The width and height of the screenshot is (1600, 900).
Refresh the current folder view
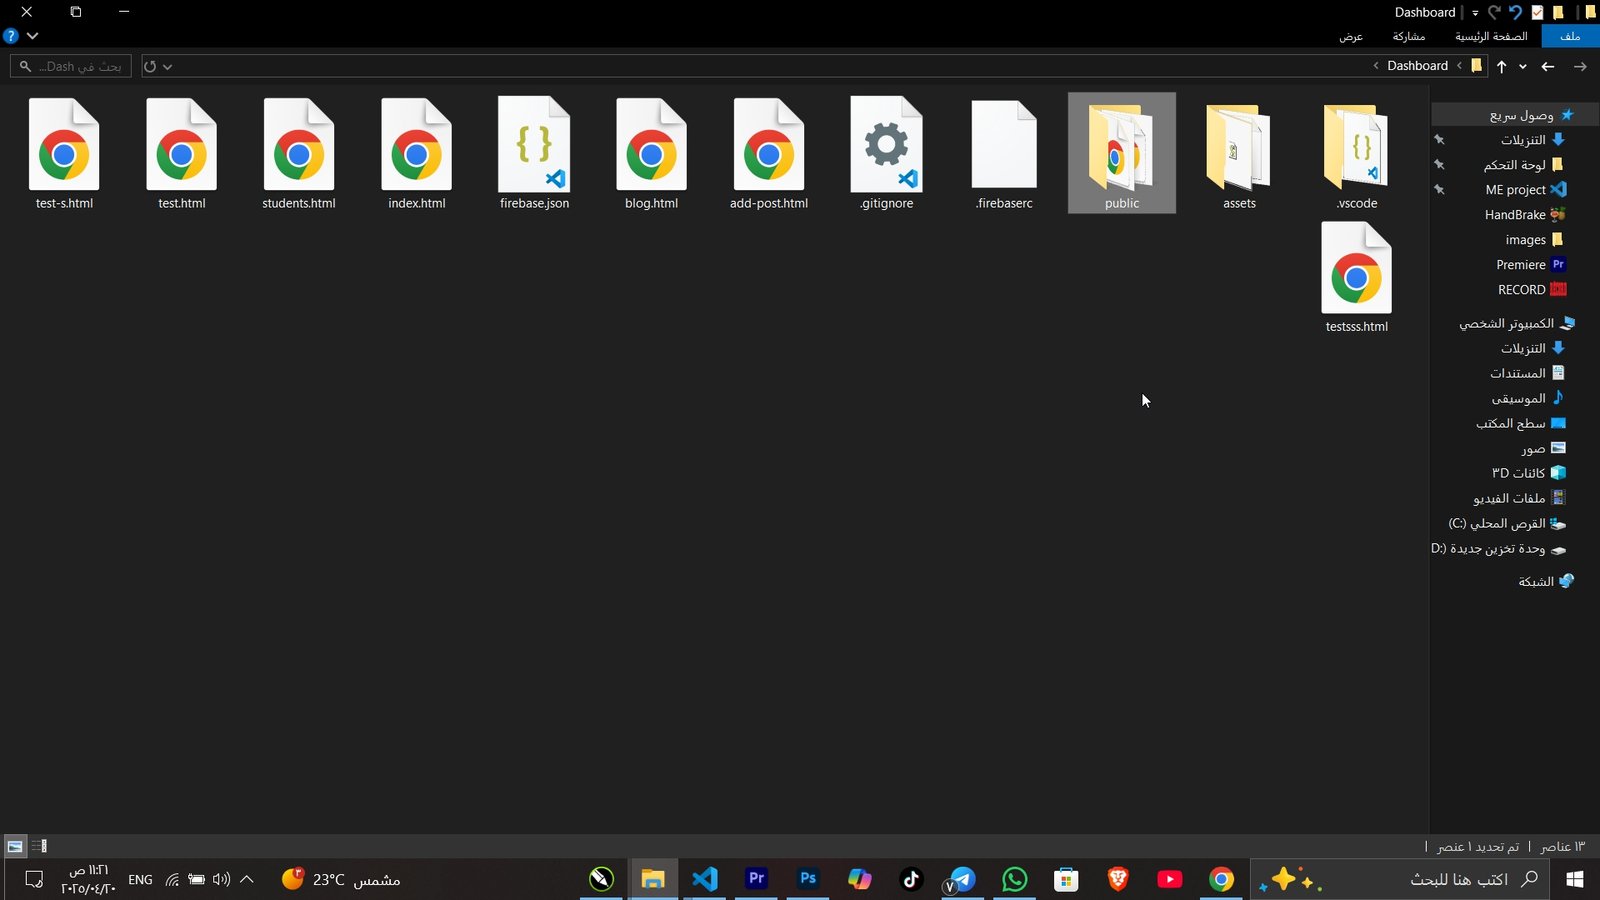coord(150,66)
